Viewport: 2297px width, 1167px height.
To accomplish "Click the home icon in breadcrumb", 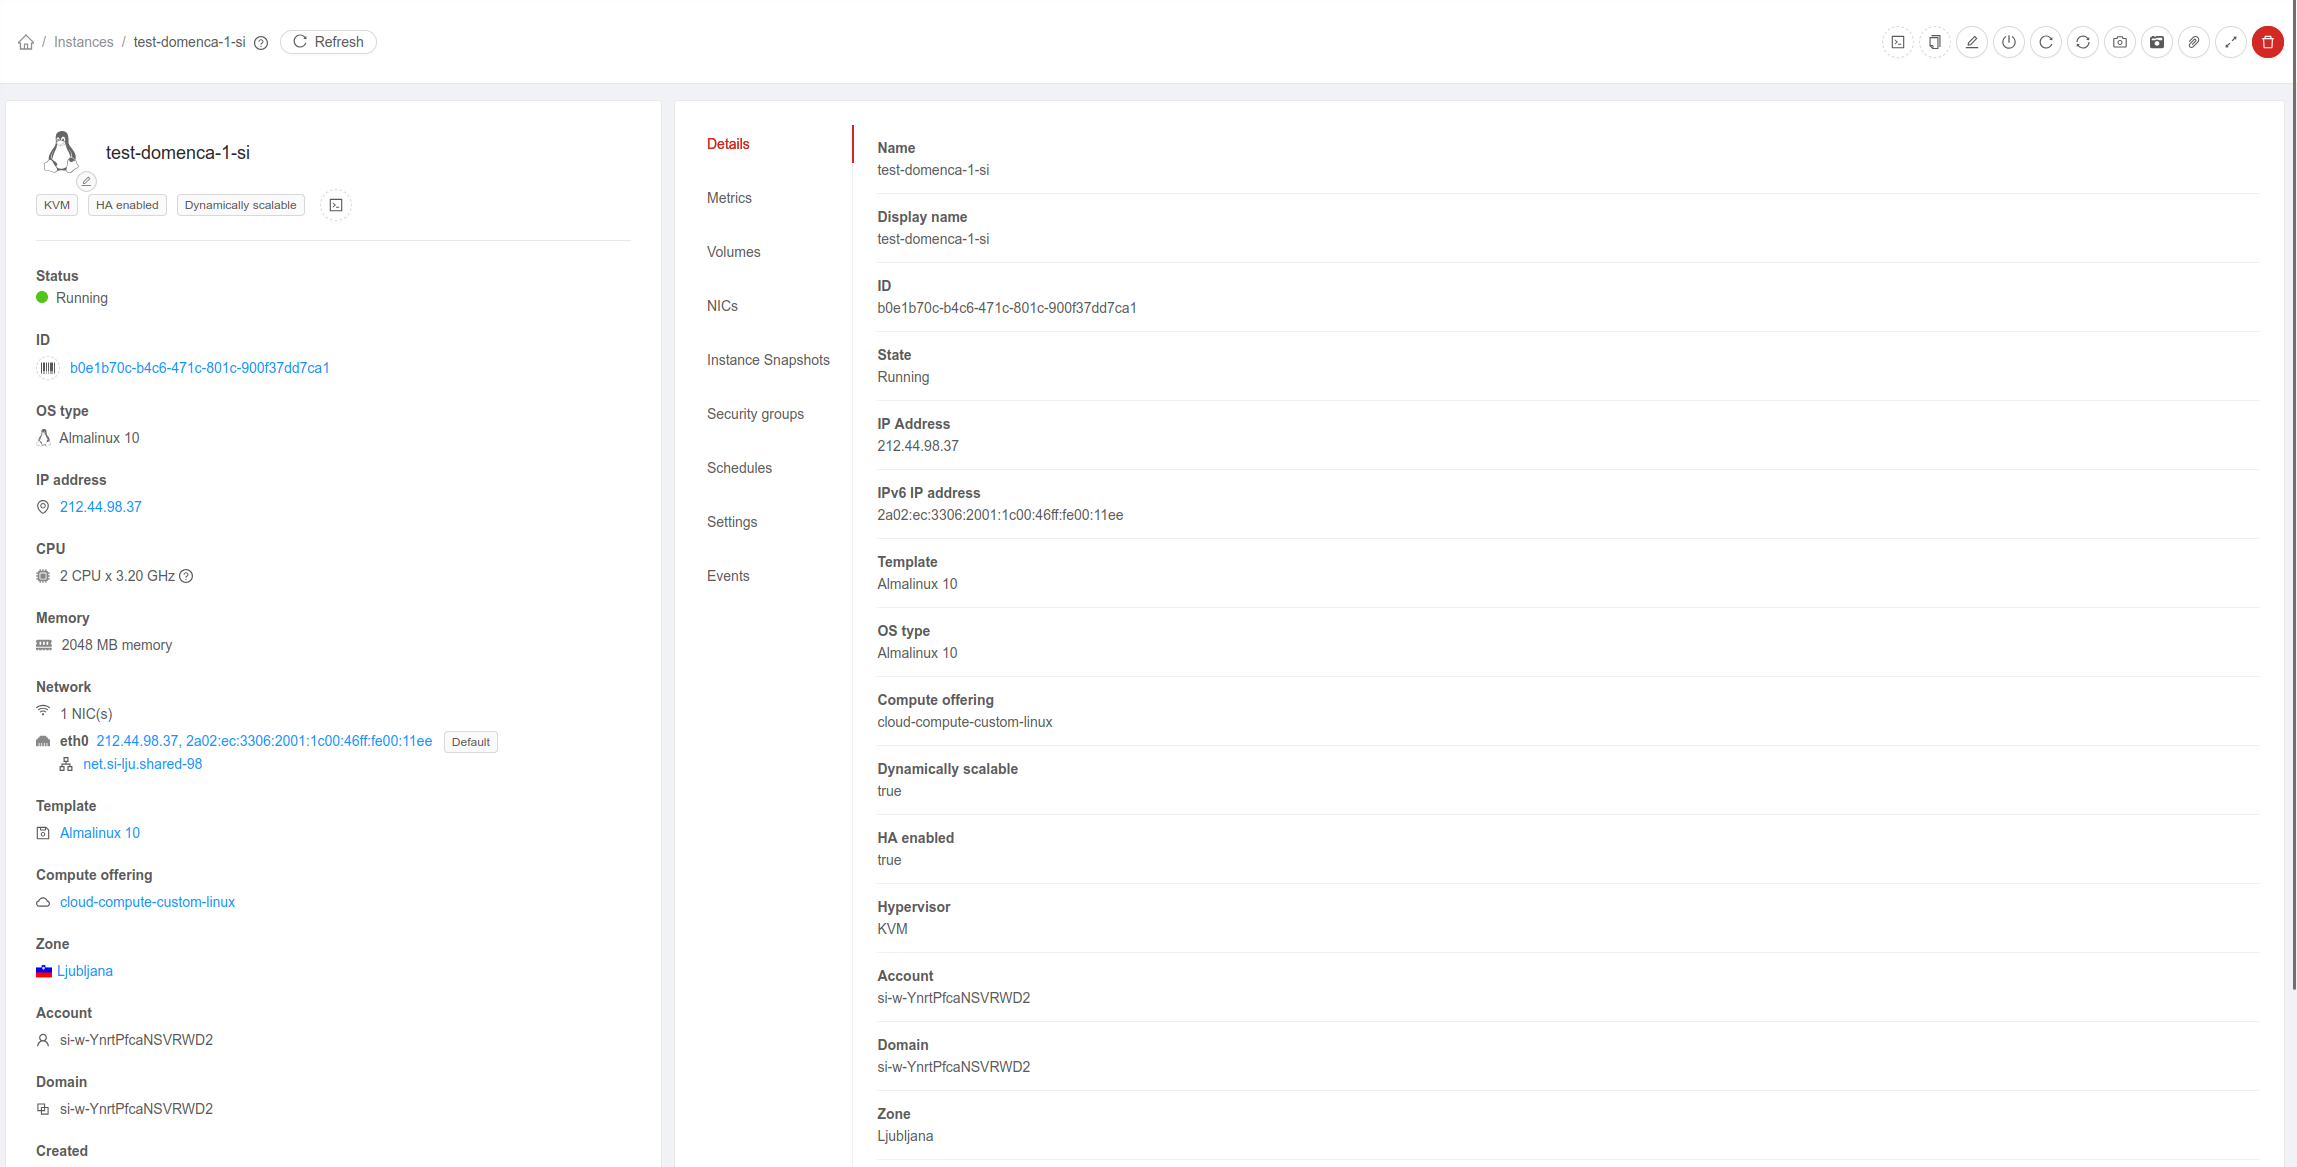I will pyautogui.click(x=26, y=42).
